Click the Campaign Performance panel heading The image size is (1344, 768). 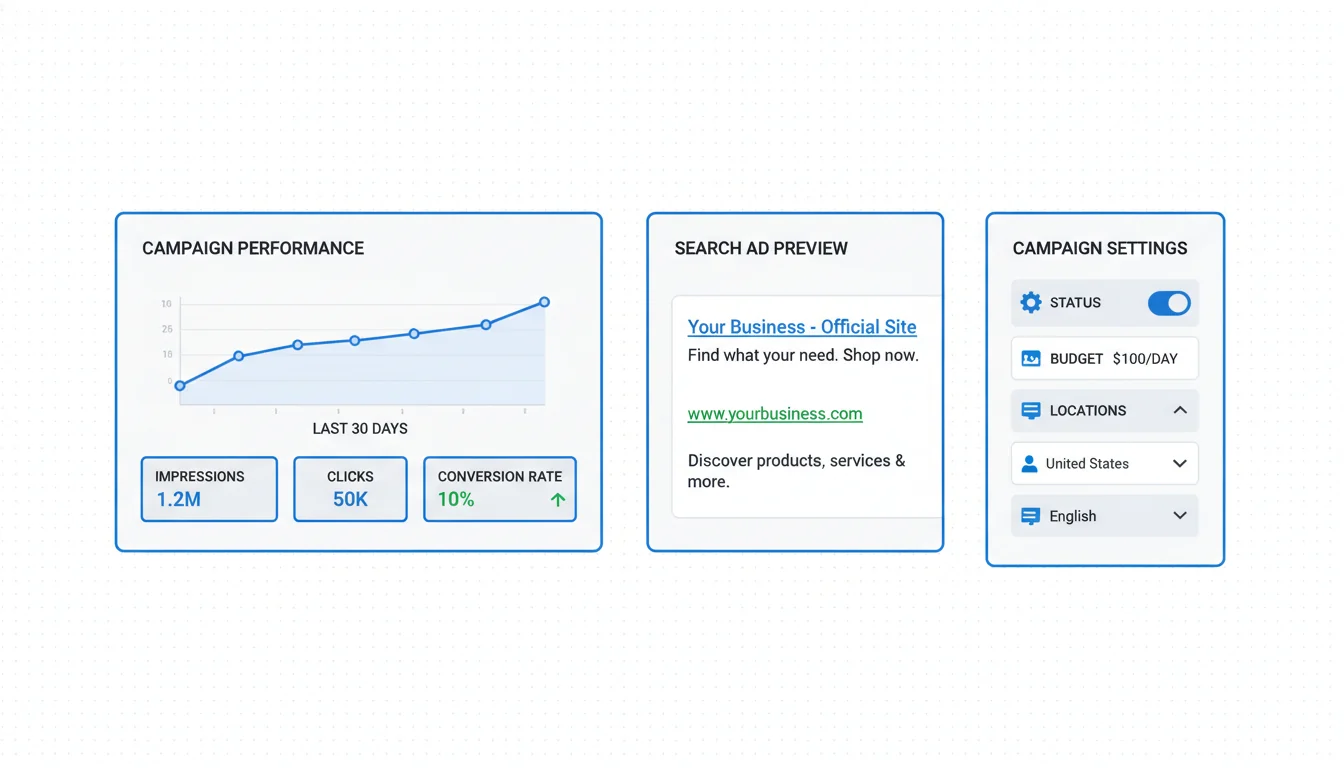pos(253,249)
